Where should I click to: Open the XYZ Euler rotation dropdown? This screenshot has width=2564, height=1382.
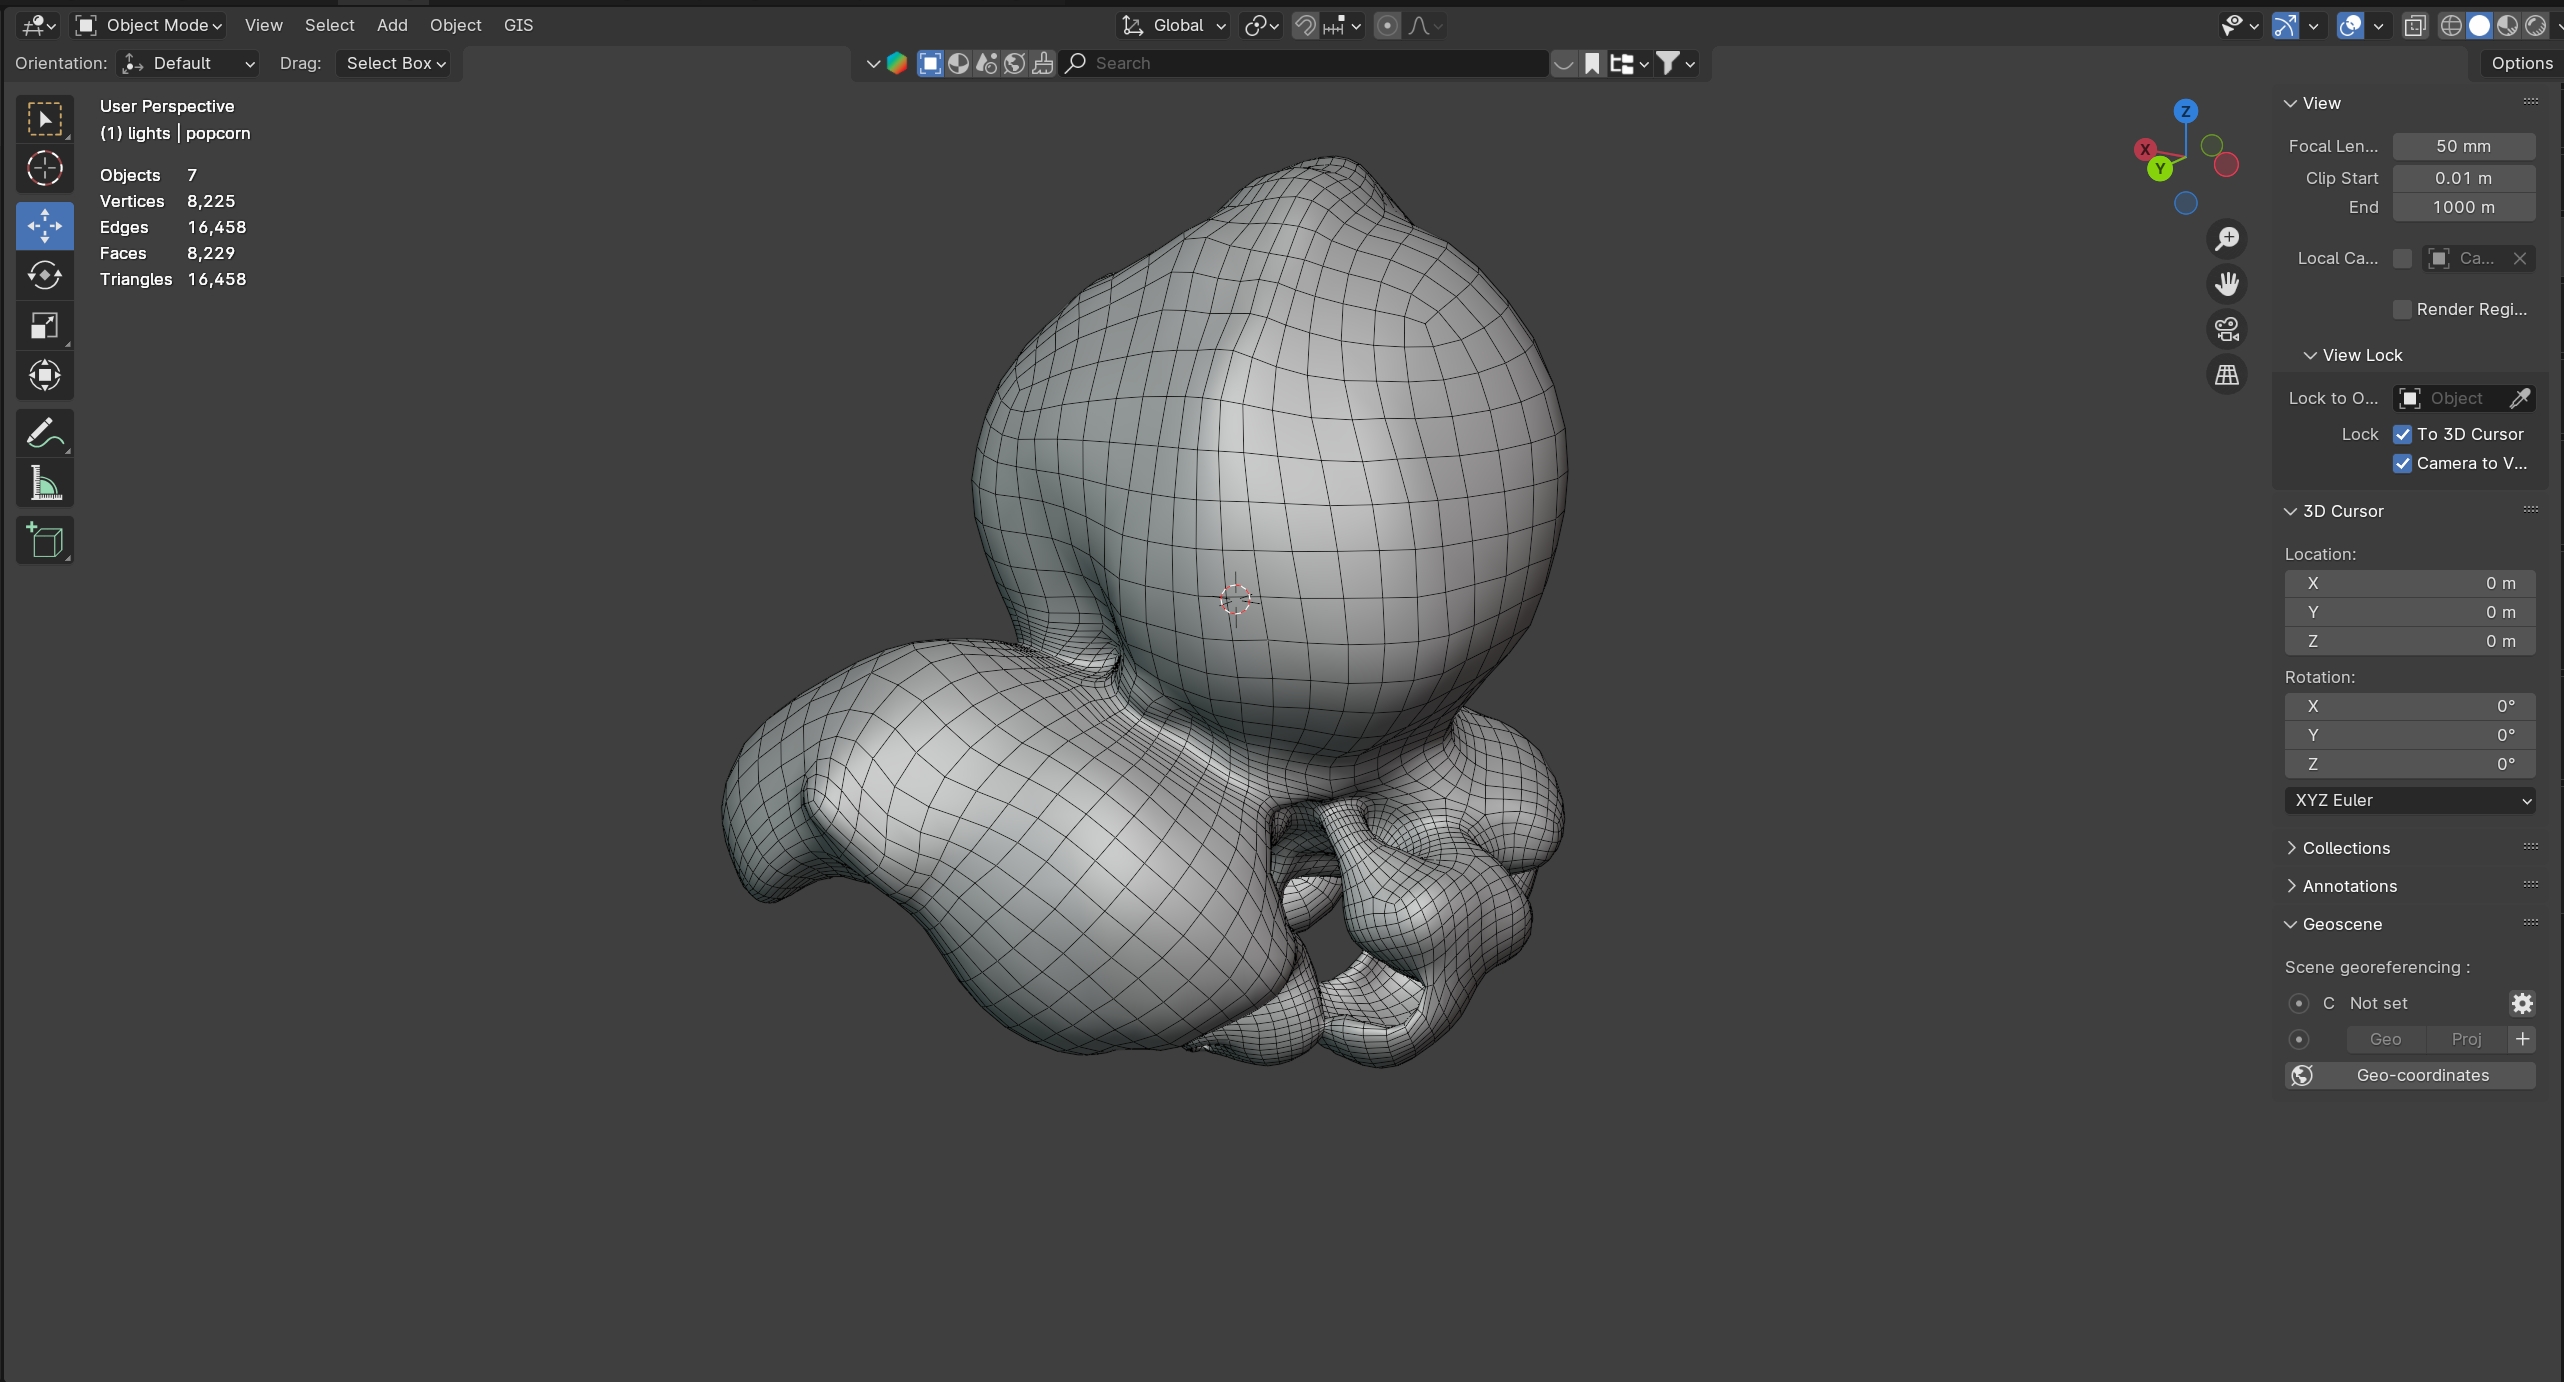pos(2409,800)
